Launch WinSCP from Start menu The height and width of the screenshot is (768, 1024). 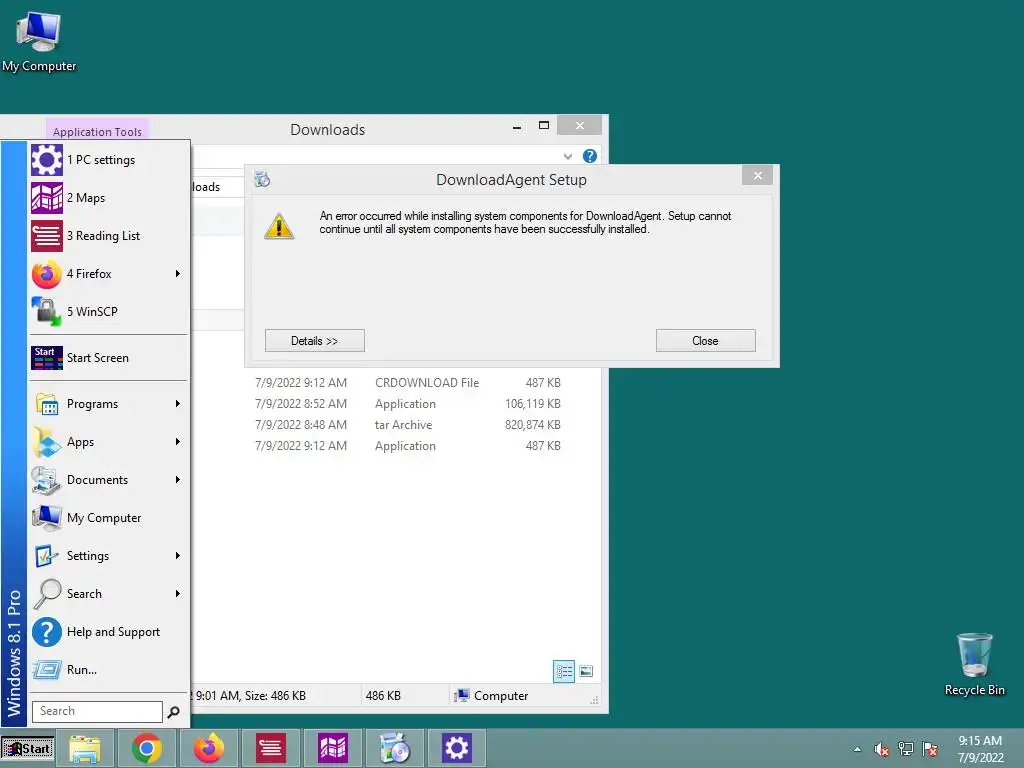click(109, 312)
